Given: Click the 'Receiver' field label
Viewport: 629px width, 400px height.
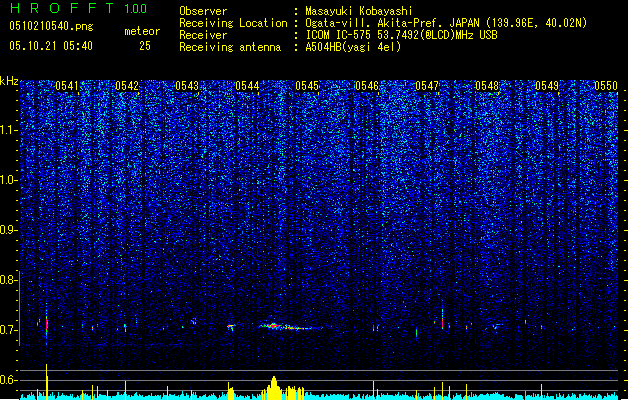Looking at the screenshot, I should pyautogui.click(x=203, y=35).
